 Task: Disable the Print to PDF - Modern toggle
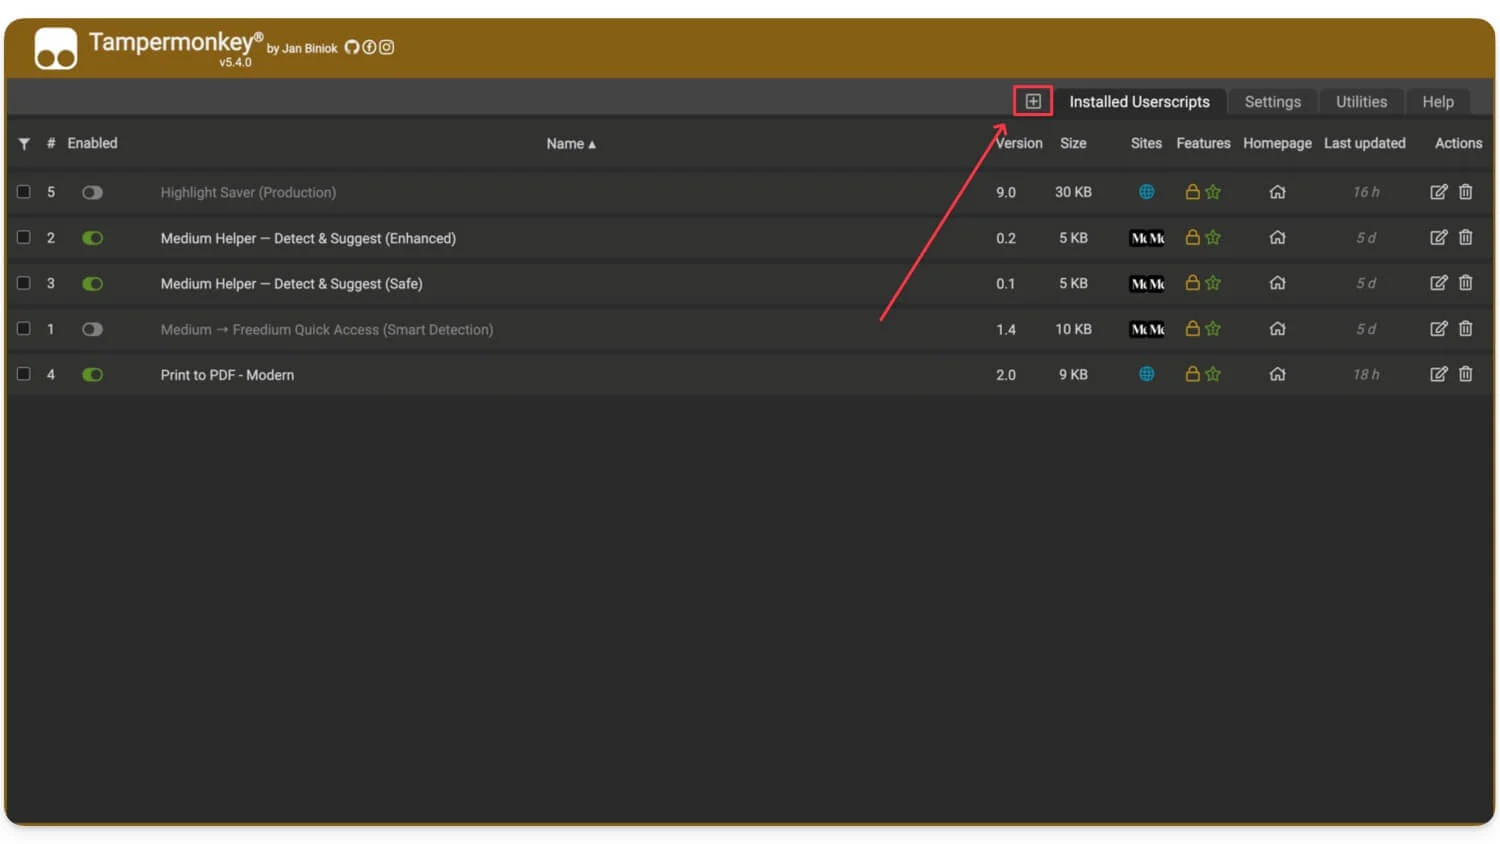click(92, 375)
